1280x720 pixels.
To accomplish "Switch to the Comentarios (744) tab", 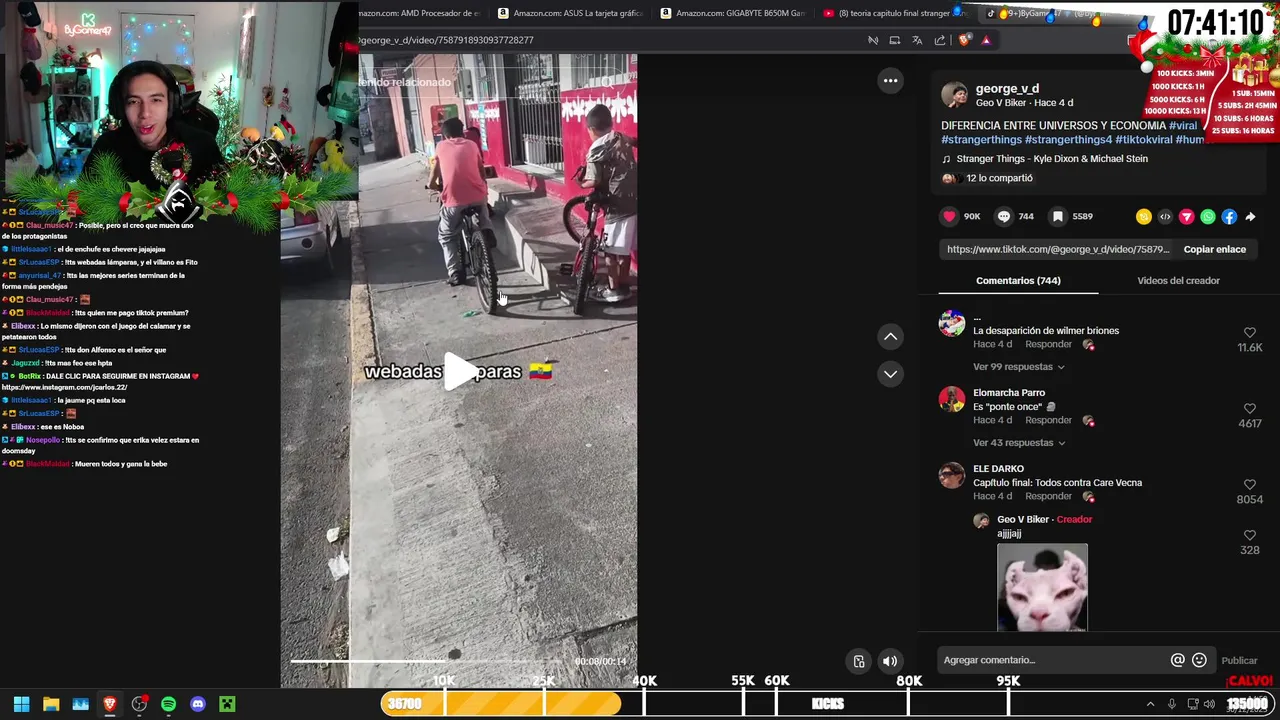I will click(x=1018, y=281).
